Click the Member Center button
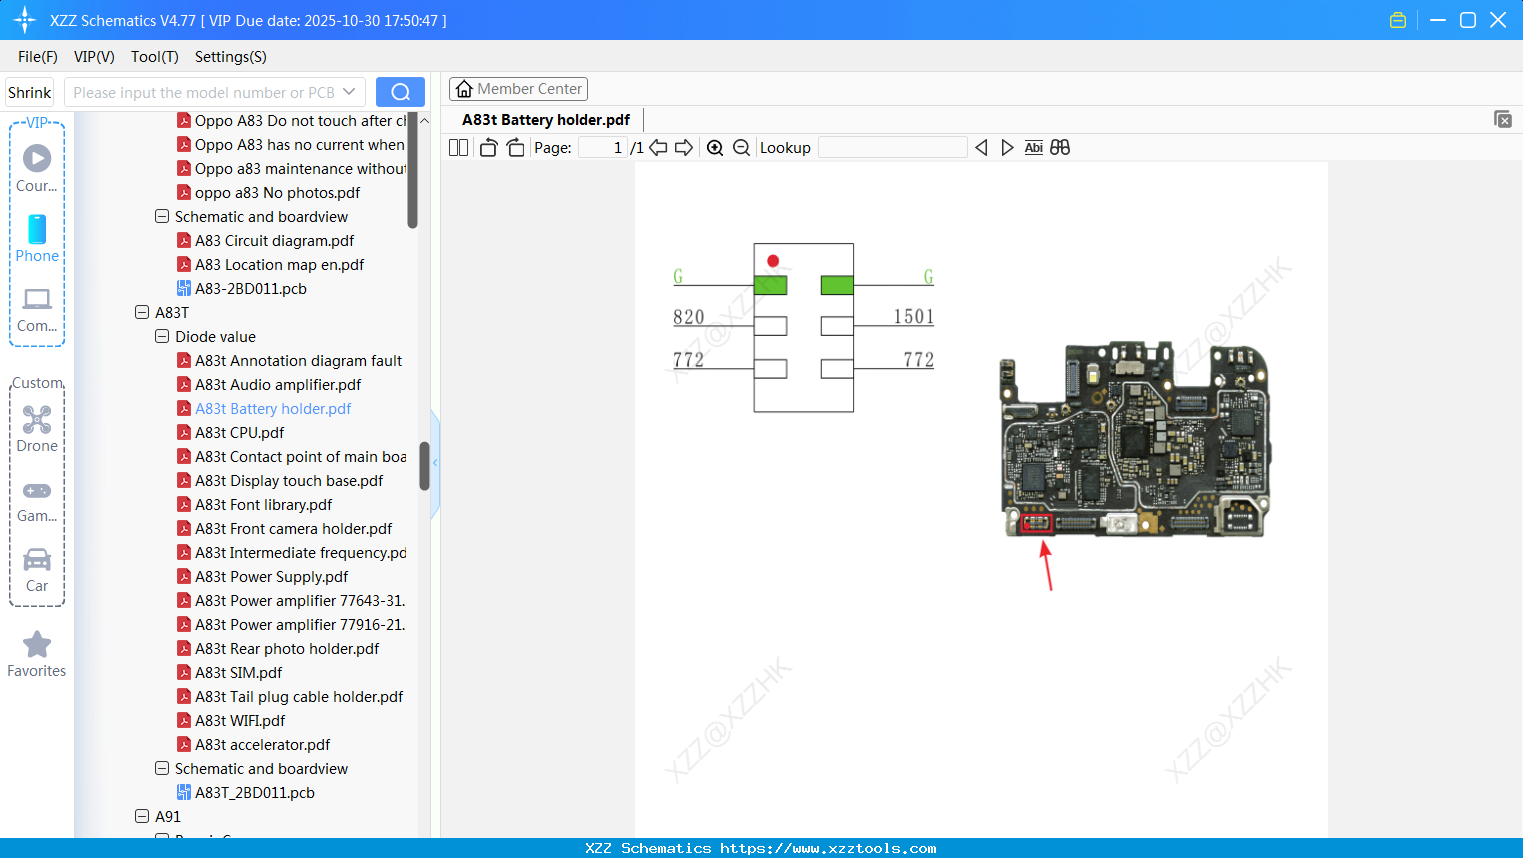Image resolution: width=1523 pixels, height=858 pixels. [x=518, y=89]
